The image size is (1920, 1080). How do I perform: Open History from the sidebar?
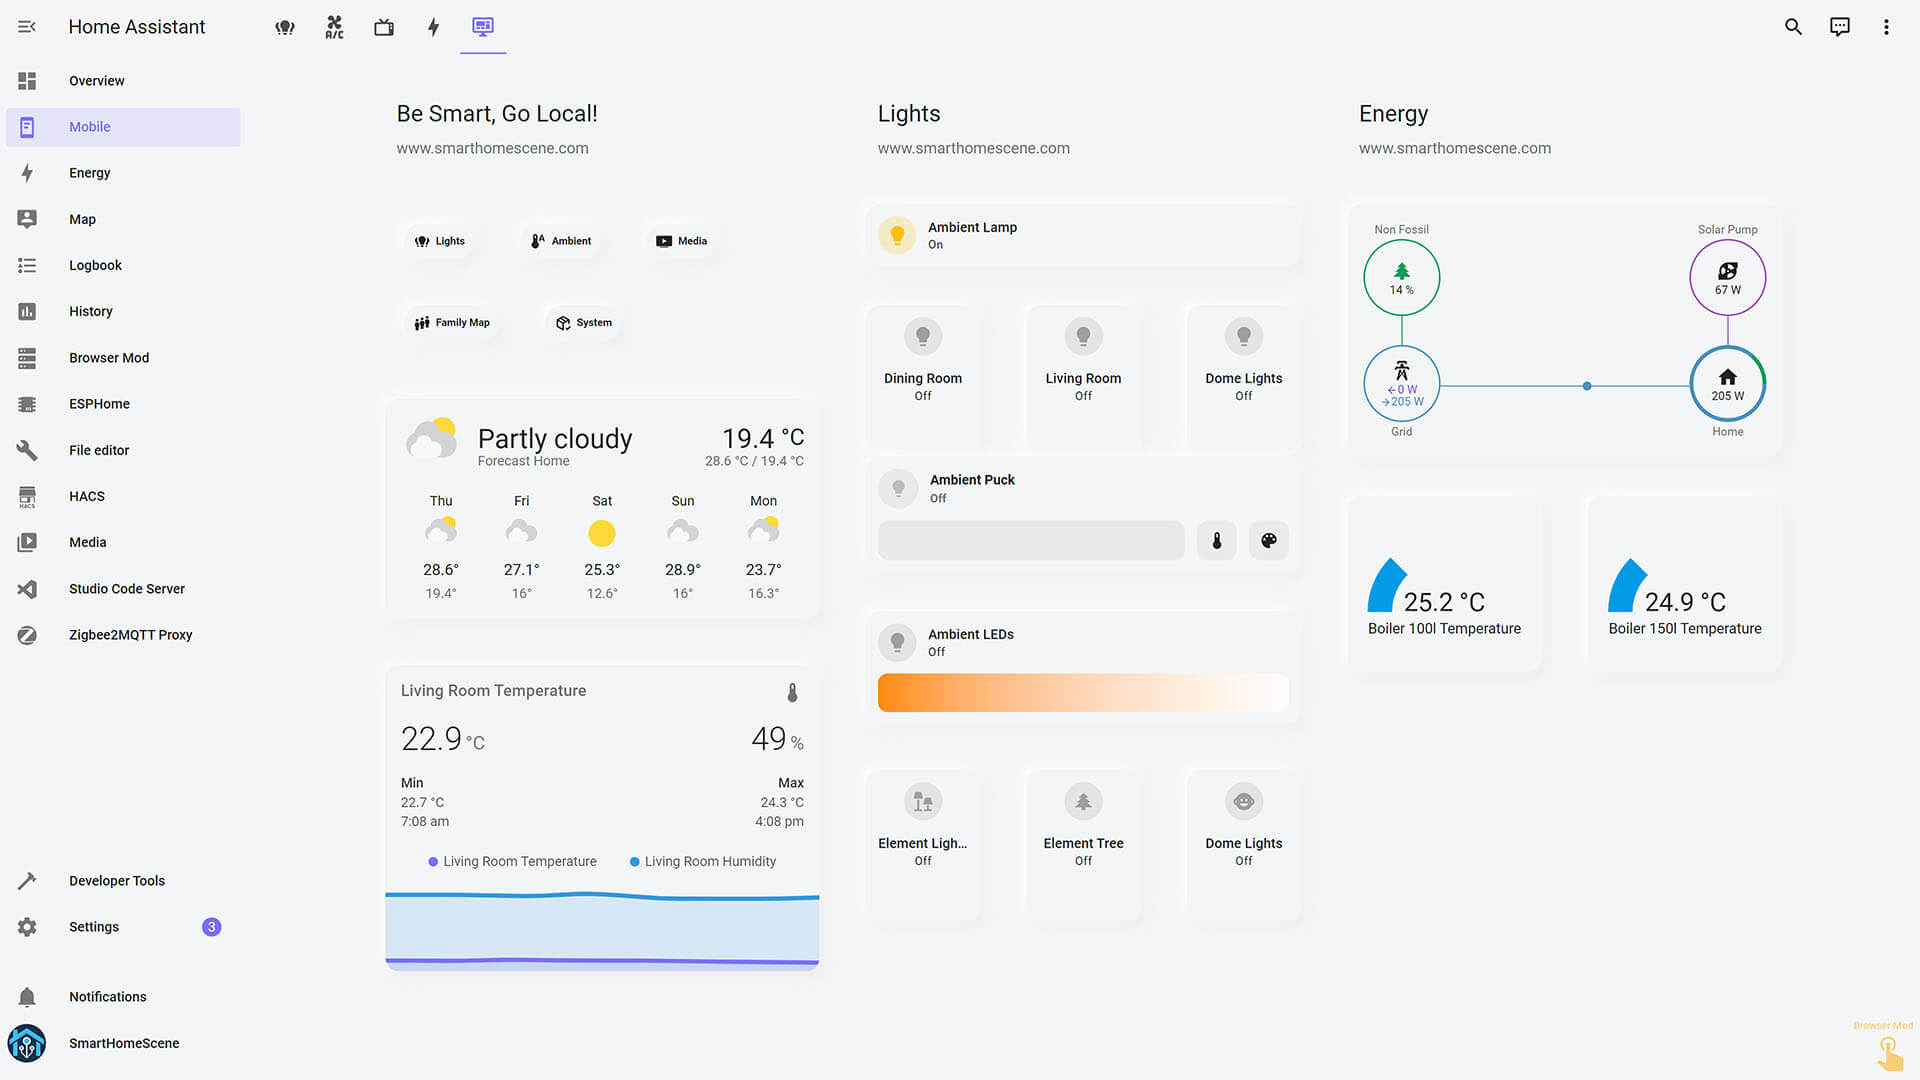123,311
